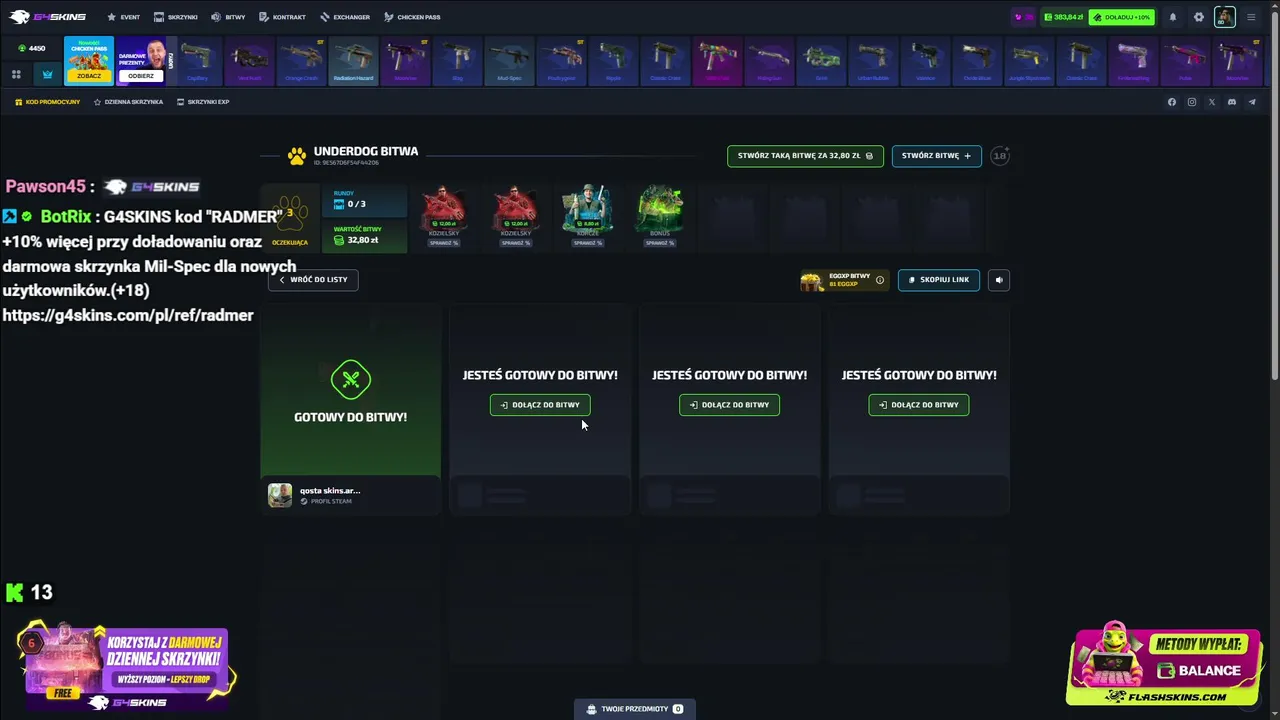Click Stwórz taką bitwę za 32,80 zł

(x=805, y=156)
